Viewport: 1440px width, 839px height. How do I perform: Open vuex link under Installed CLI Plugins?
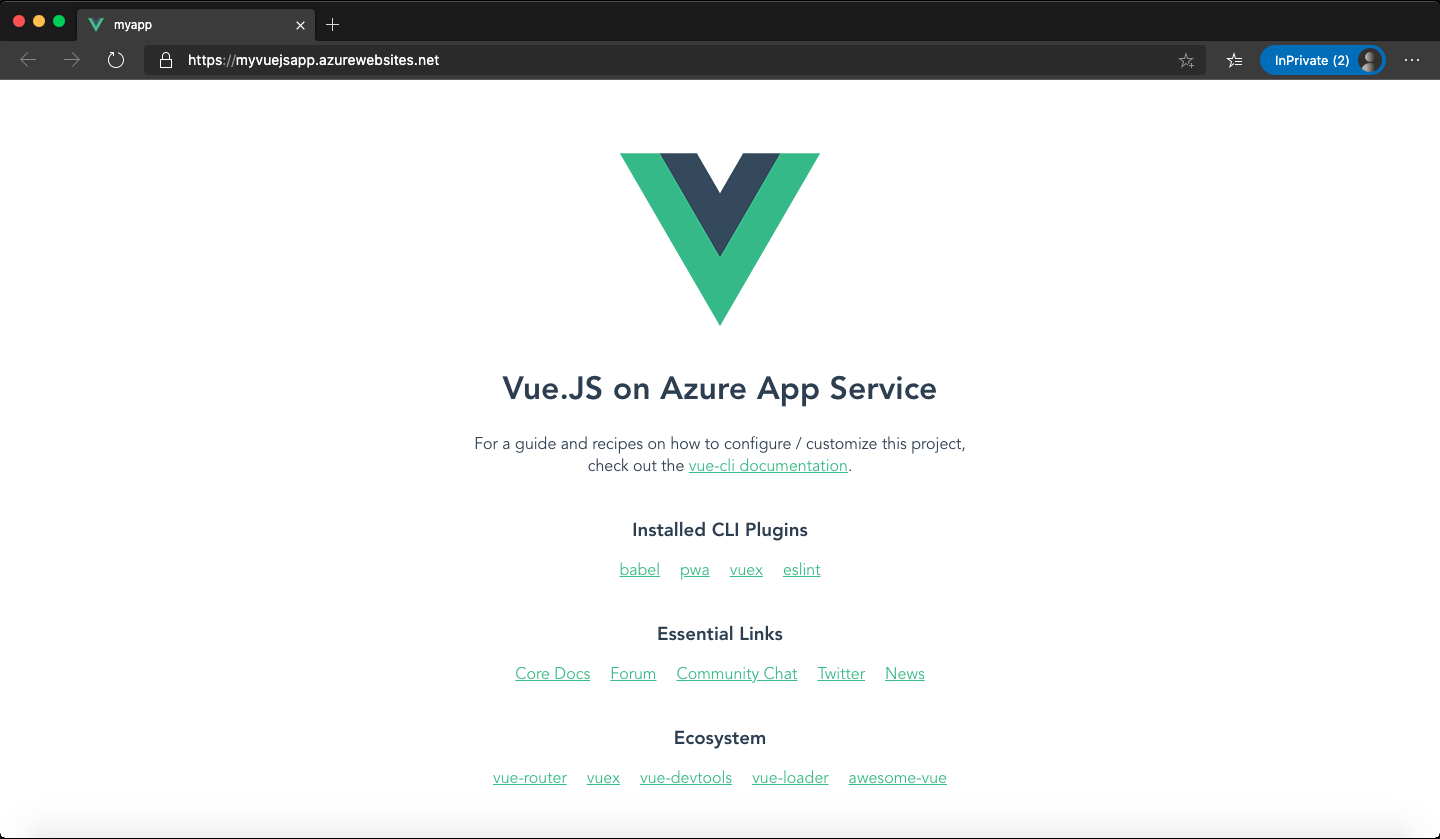746,570
